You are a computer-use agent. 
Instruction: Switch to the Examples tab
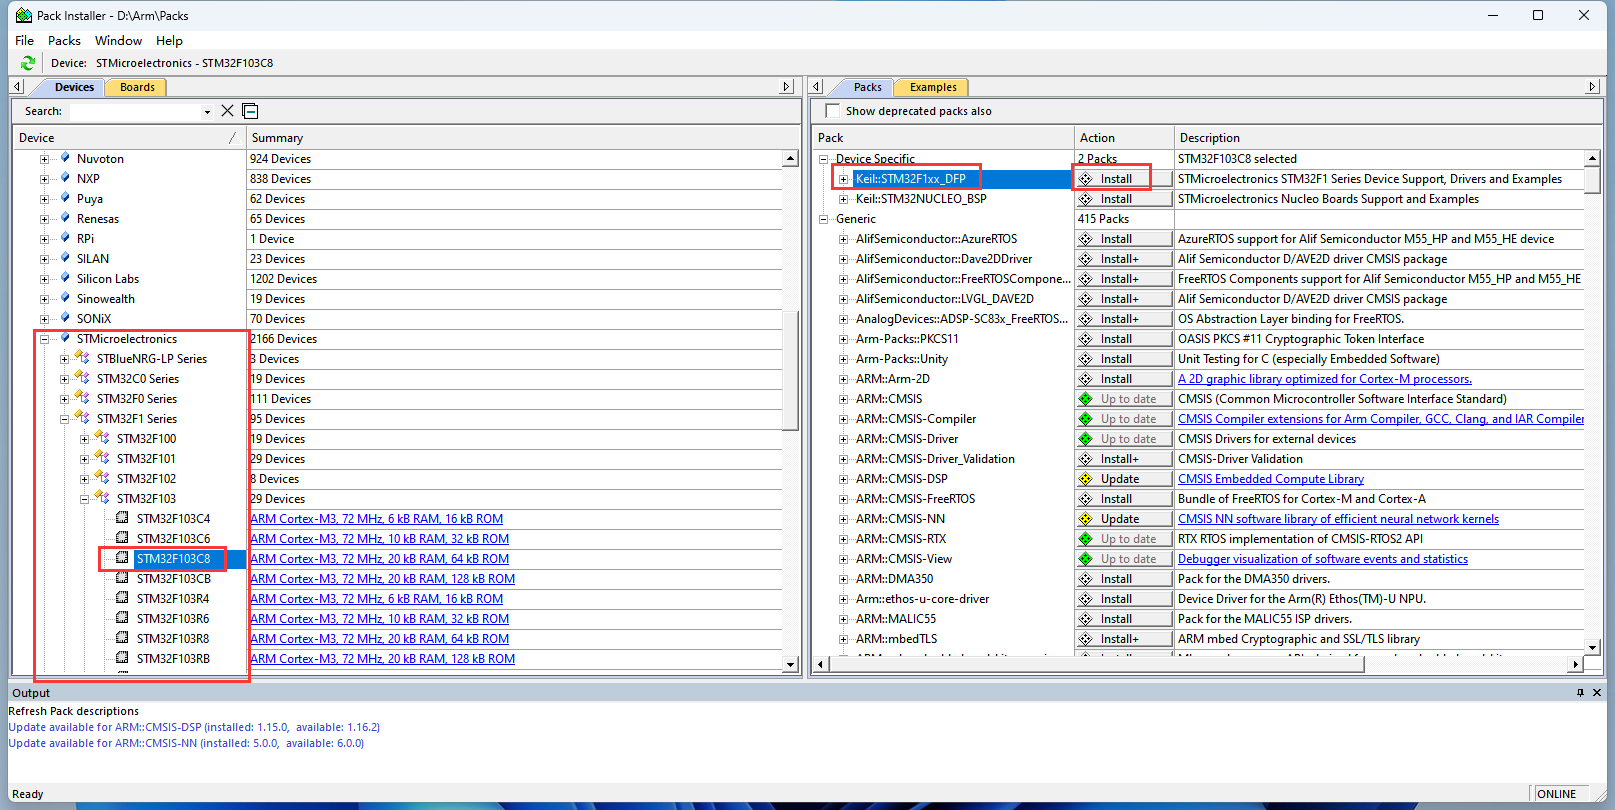933,87
